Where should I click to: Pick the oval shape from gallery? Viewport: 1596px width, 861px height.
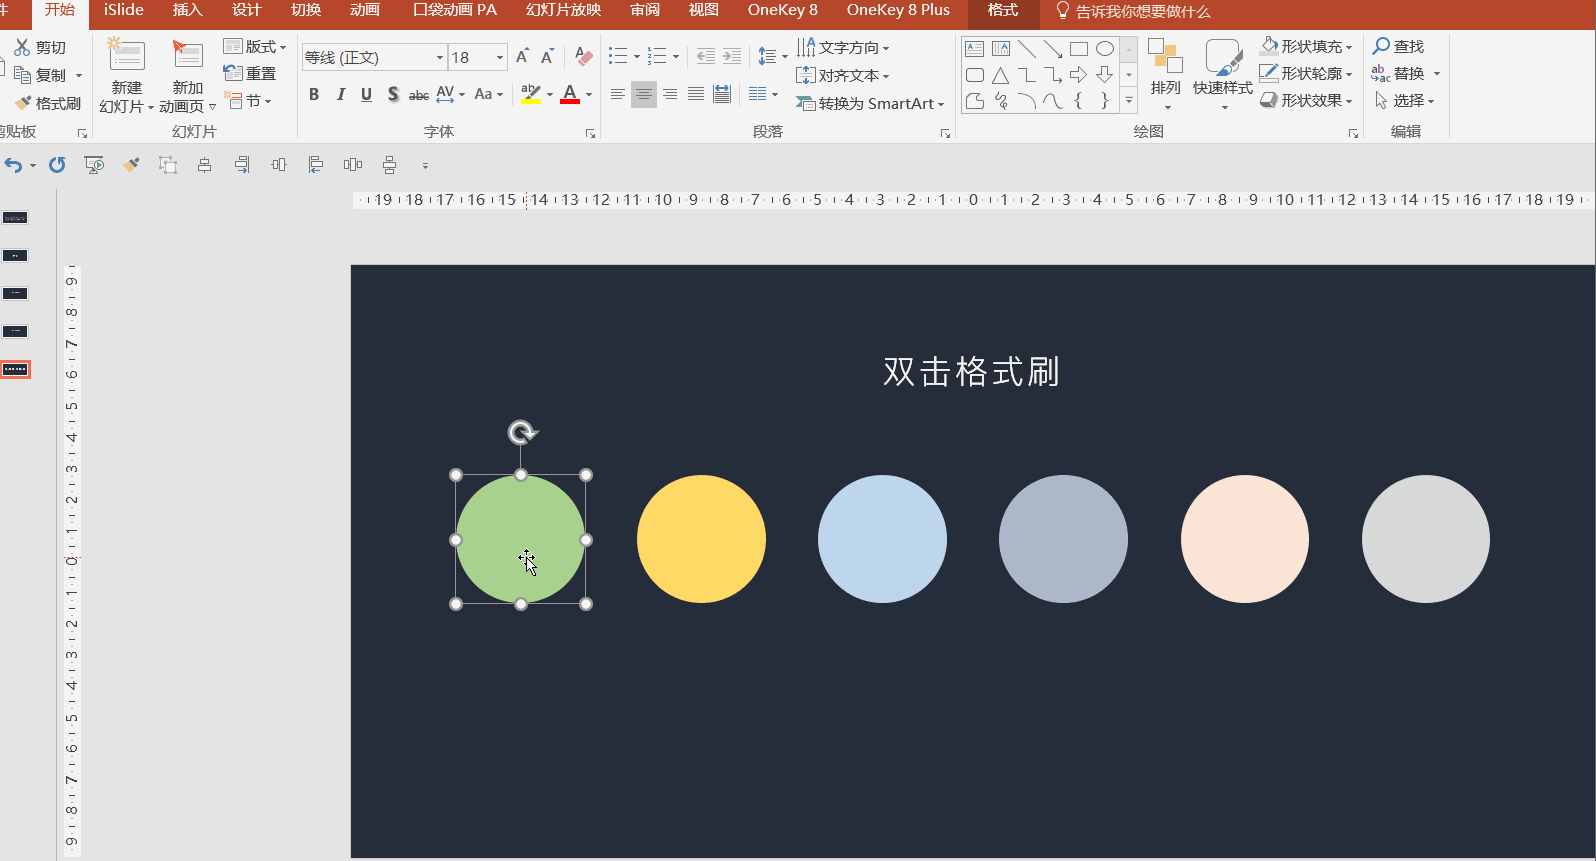coord(1104,49)
